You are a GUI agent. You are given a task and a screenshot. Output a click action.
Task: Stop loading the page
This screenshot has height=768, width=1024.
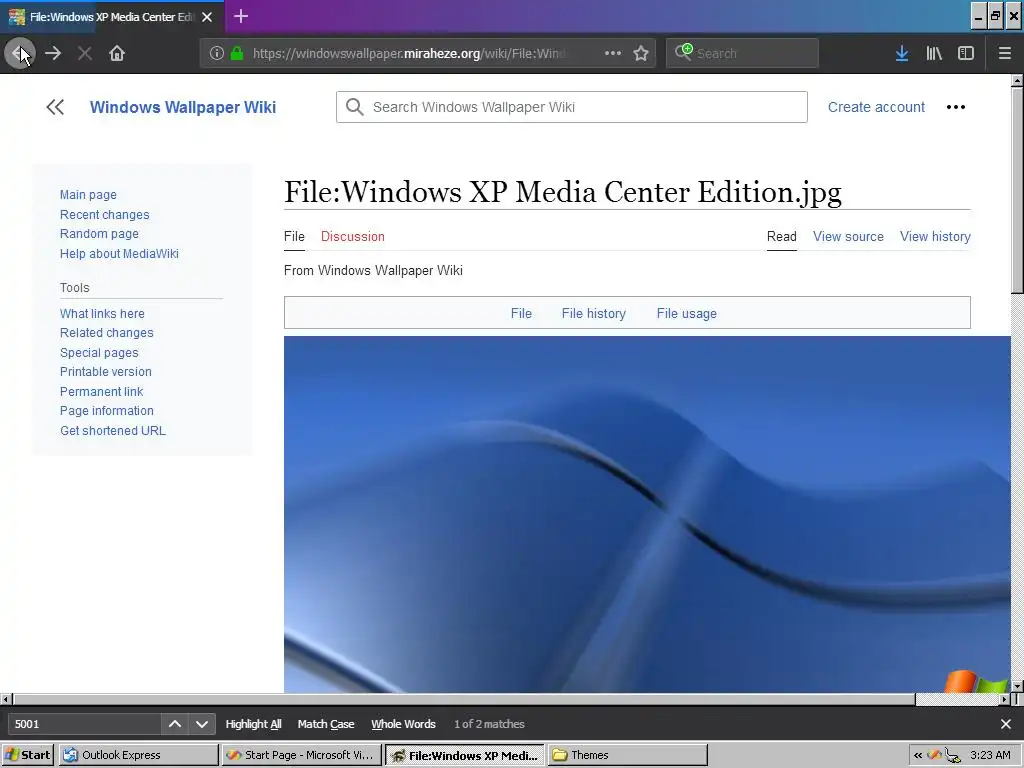[x=84, y=53]
